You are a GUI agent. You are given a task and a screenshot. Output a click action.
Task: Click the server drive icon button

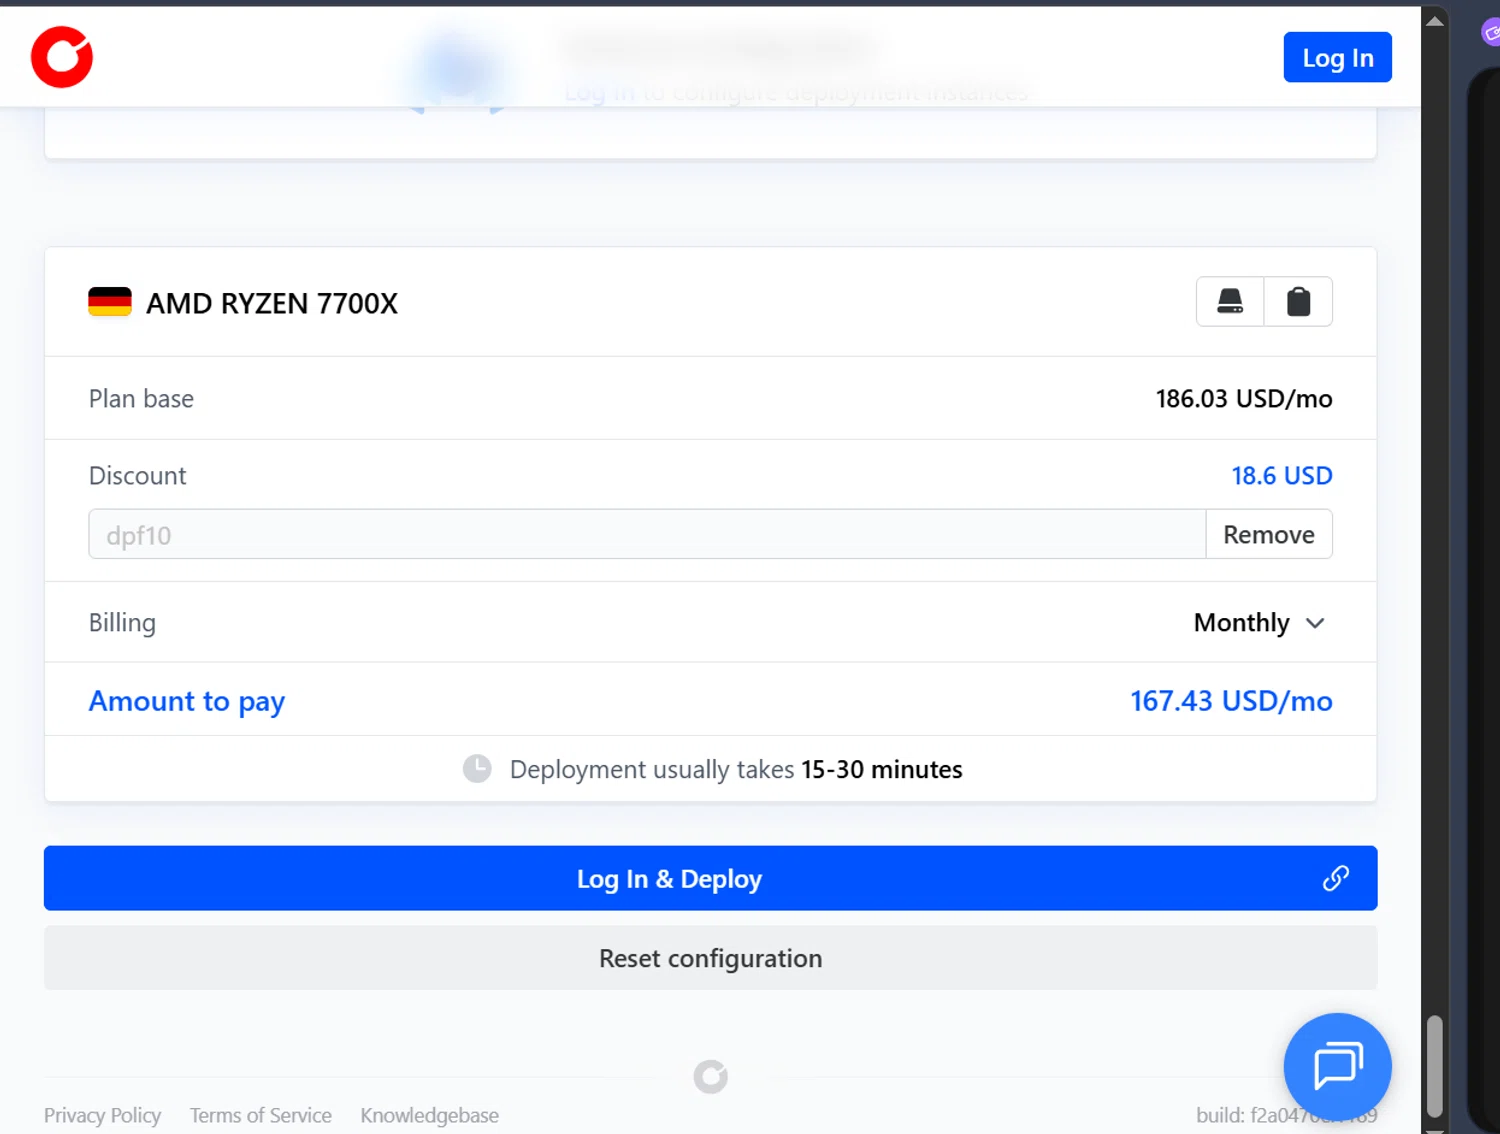pos(1230,301)
